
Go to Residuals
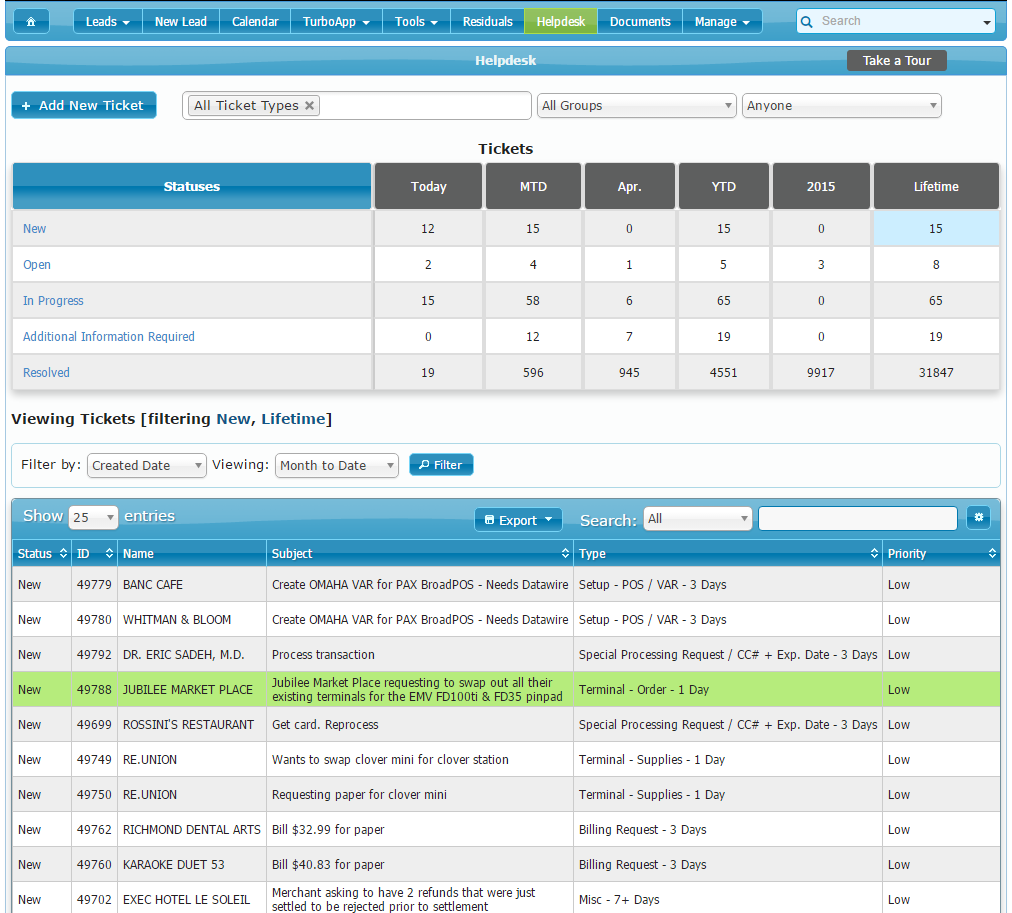coord(487,21)
